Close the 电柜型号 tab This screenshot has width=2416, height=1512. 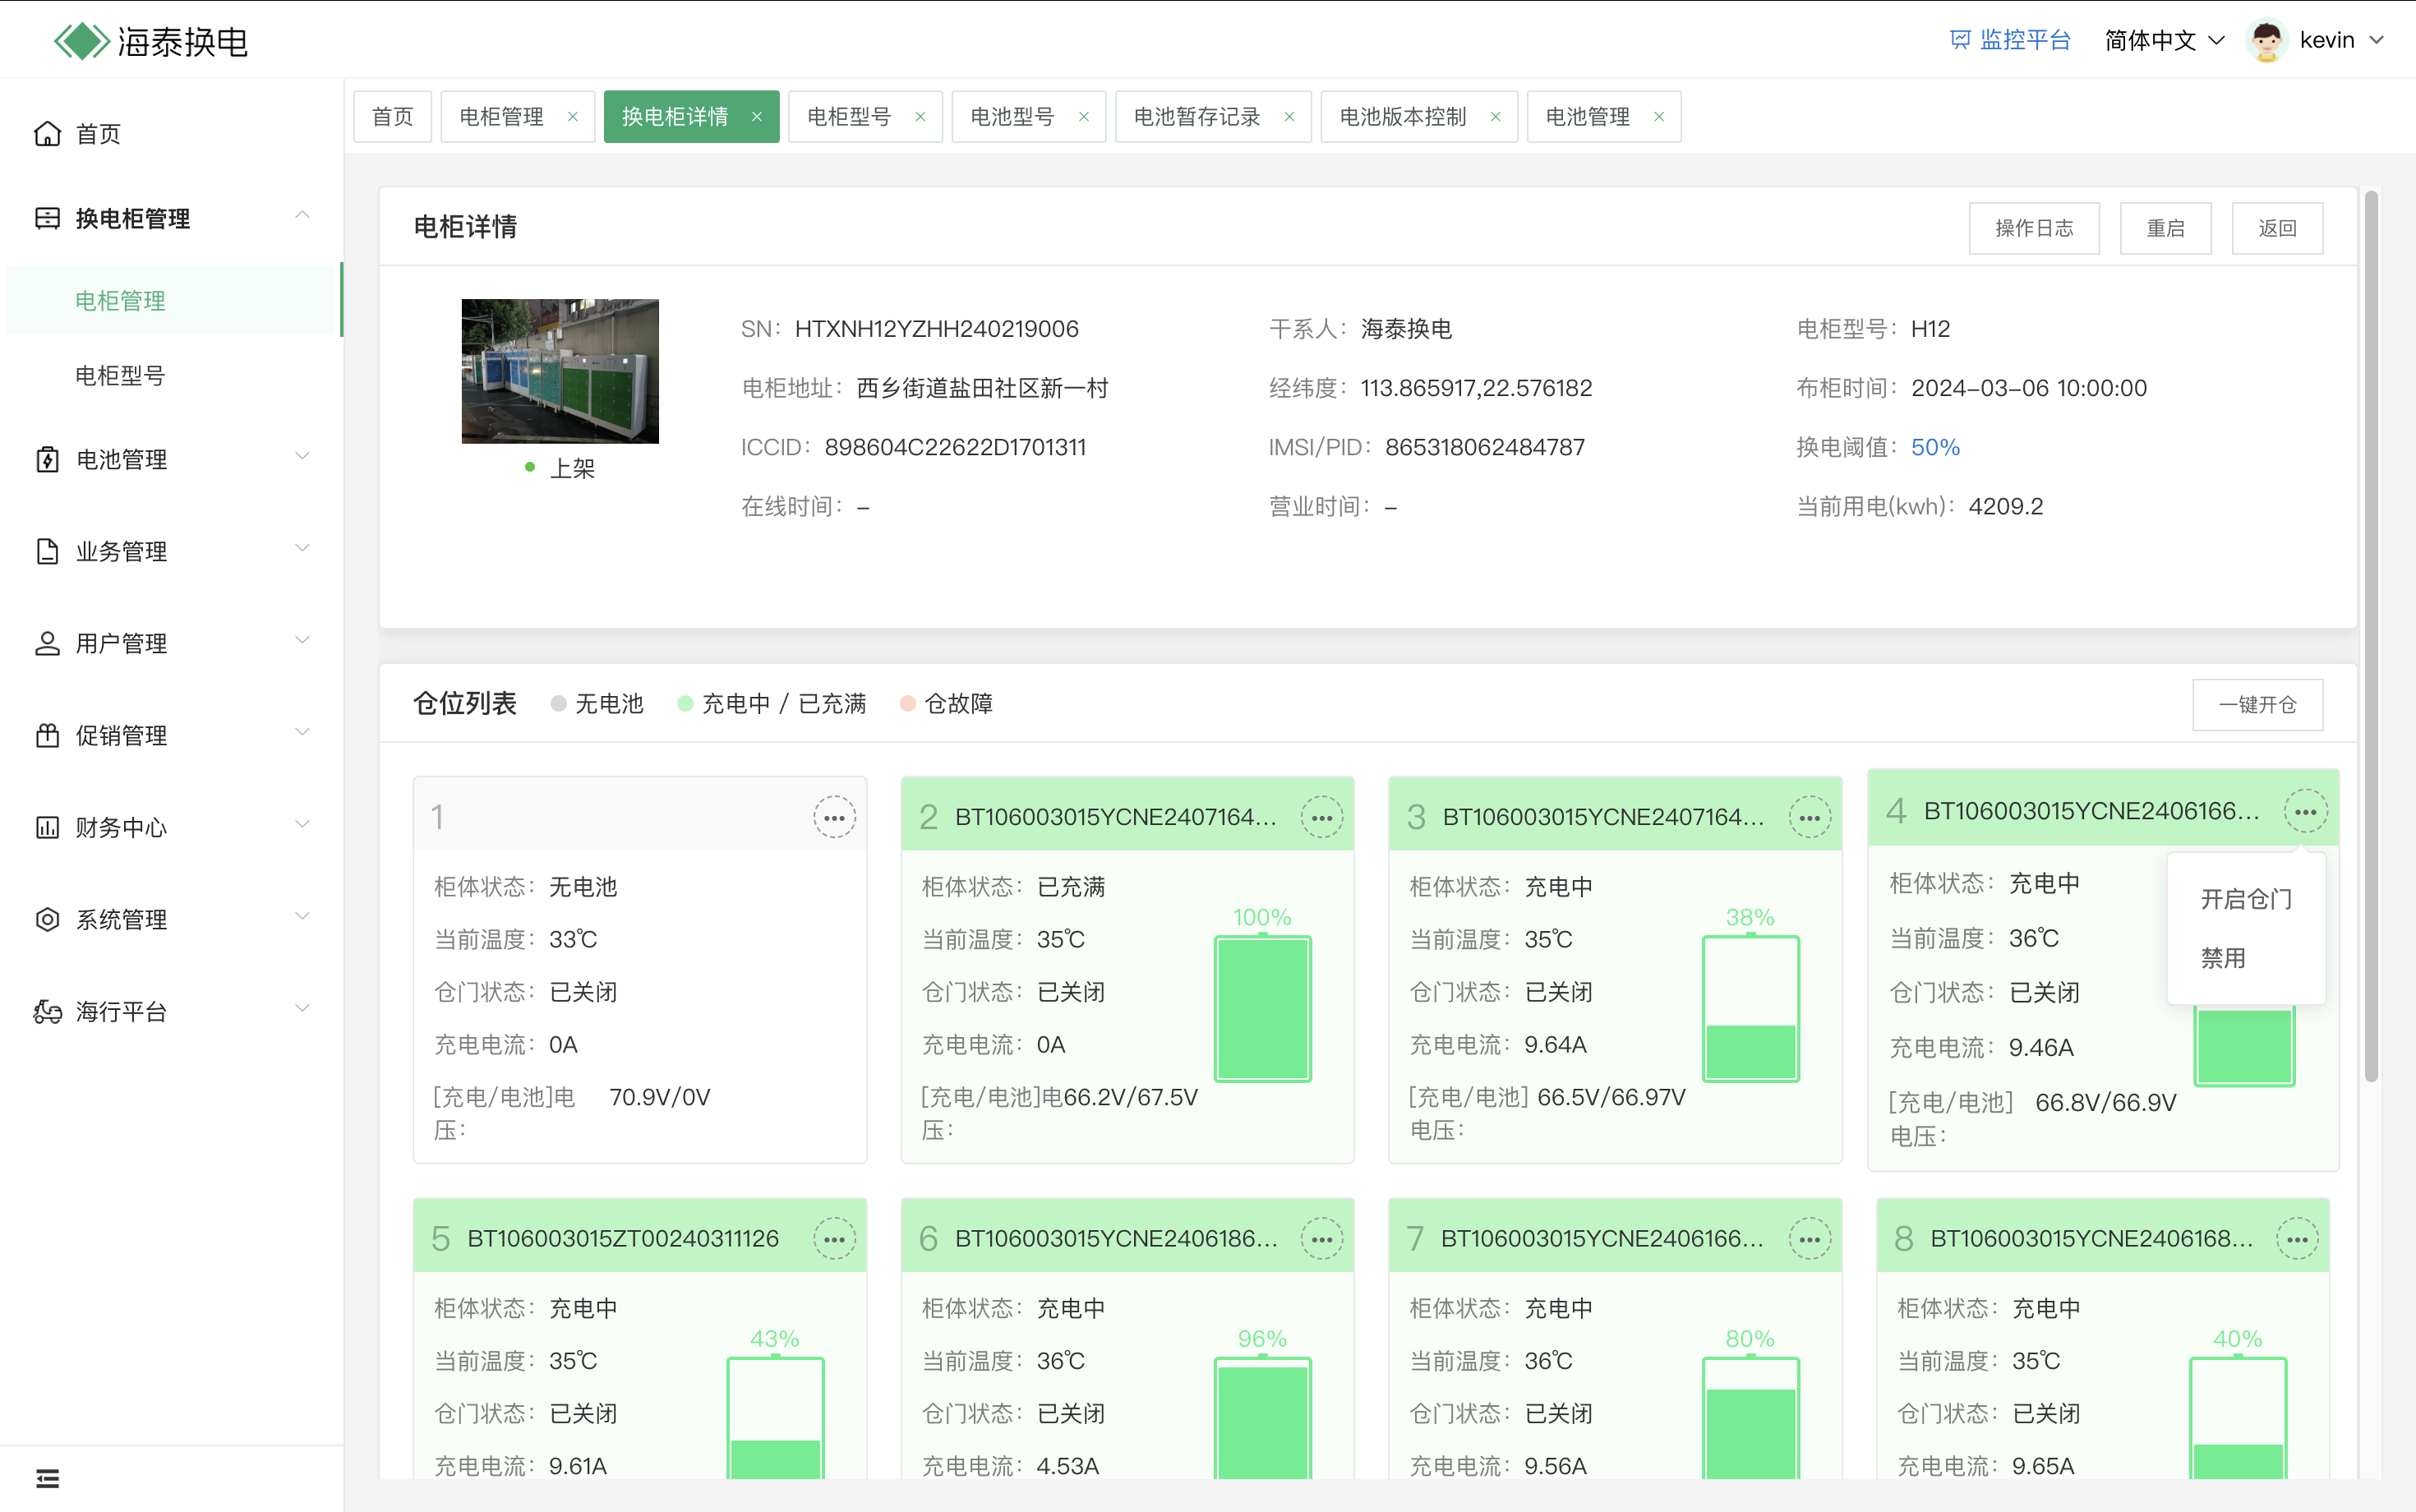920,117
